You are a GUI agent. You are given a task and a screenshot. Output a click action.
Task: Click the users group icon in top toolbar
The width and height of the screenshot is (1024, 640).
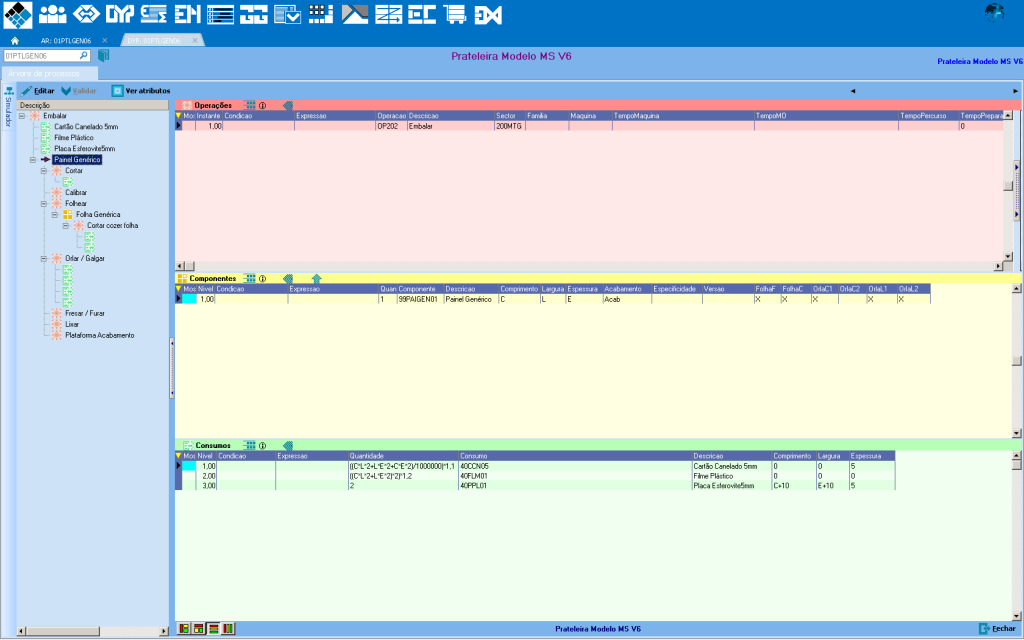point(52,14)
